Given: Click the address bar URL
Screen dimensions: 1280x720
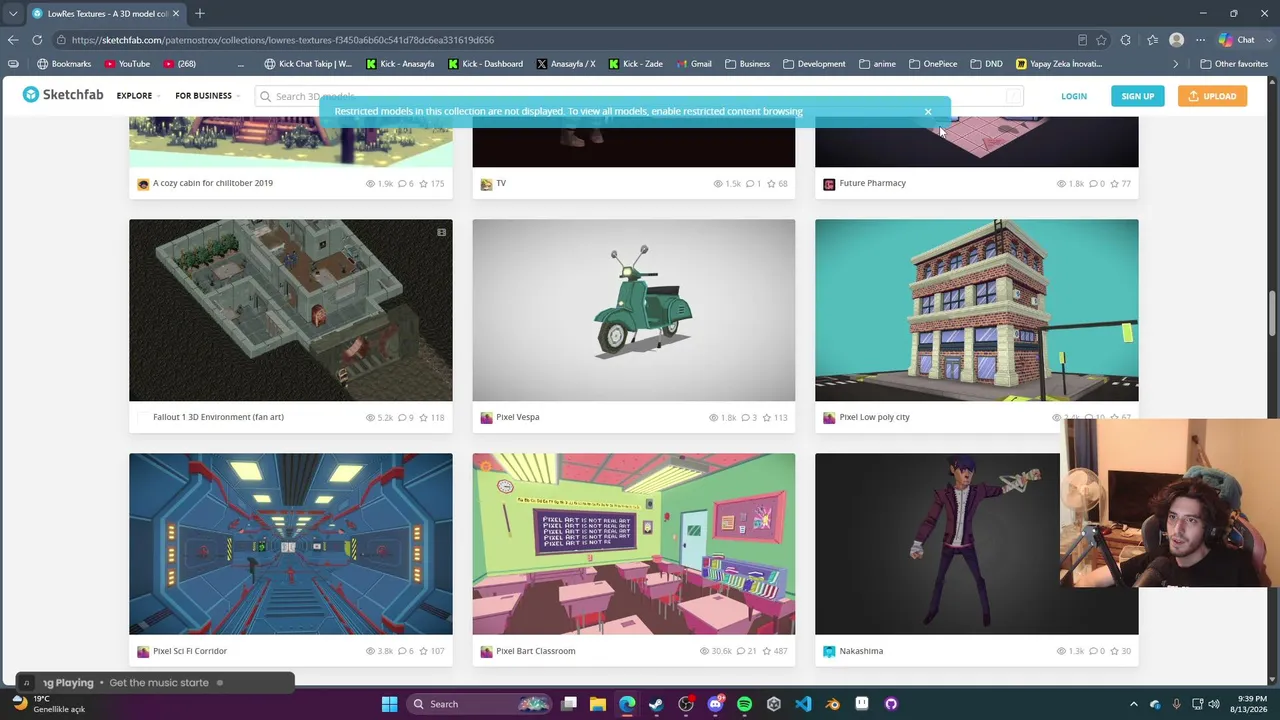Looking at the screenshot, I should coord(283,40).
